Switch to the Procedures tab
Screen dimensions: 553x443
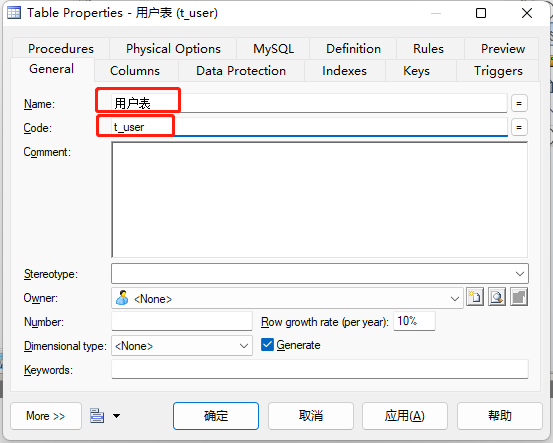tap(61, 48)
